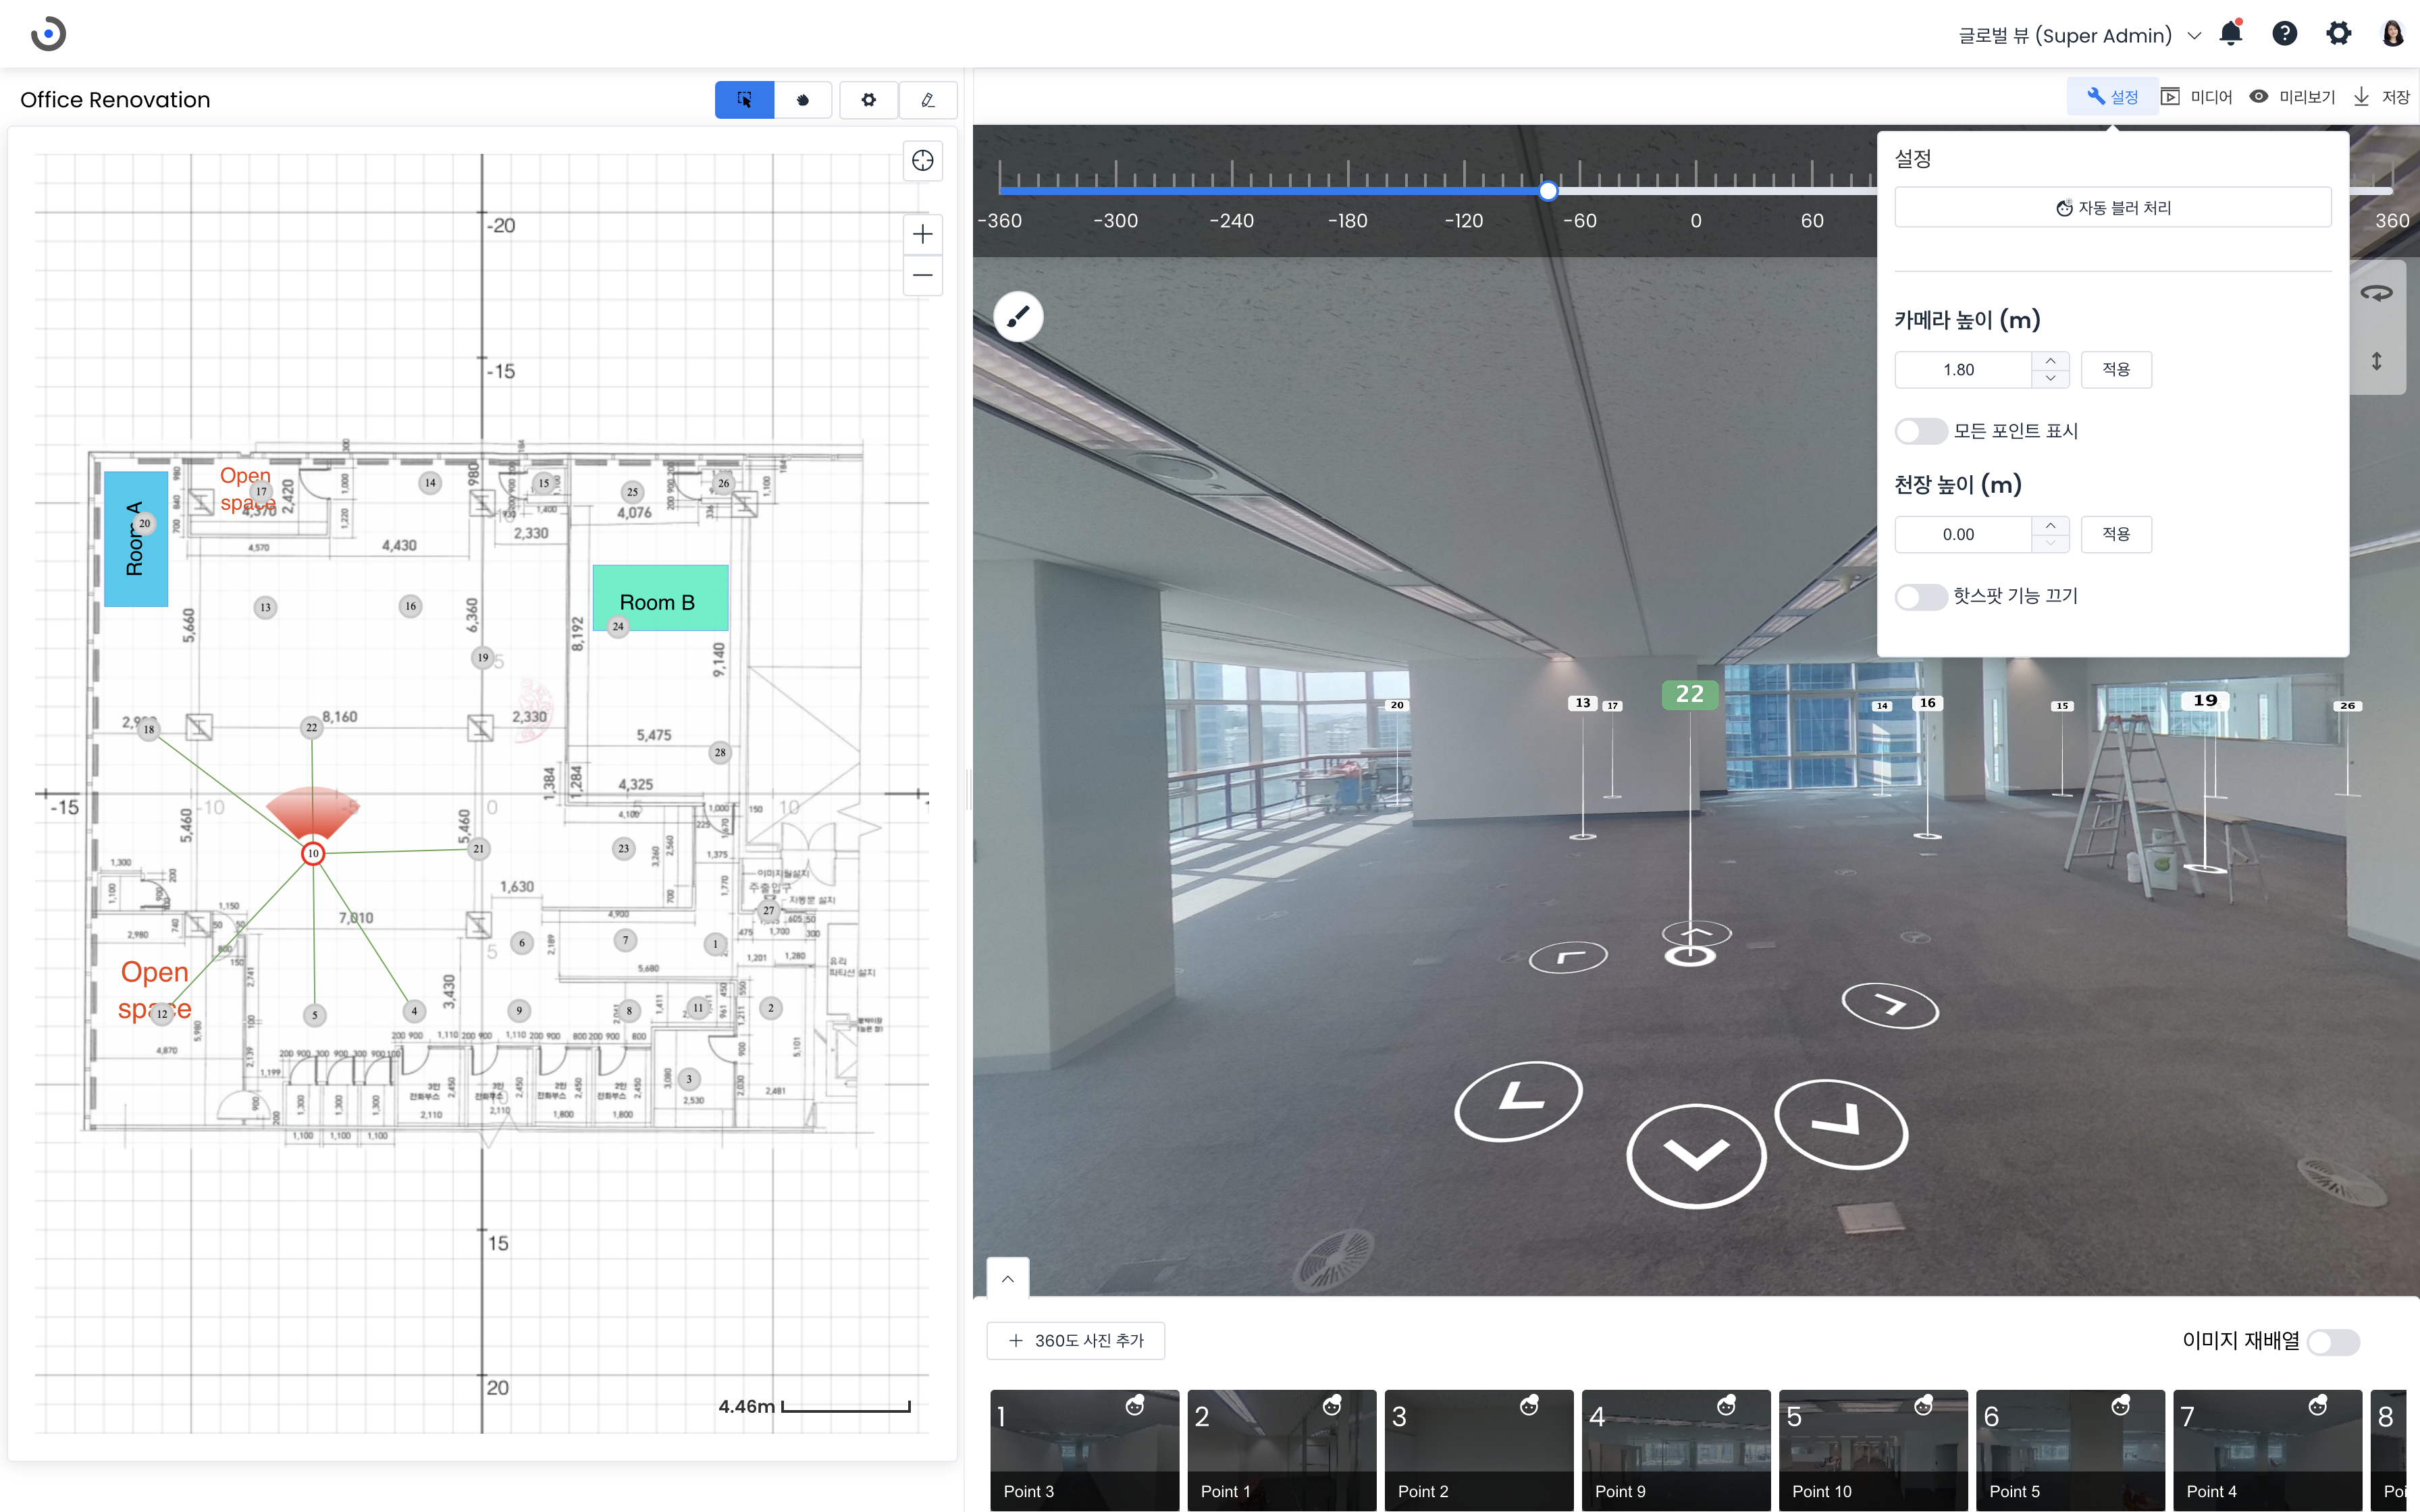This screenshot has height=1512, width=2420.
Task: Open the 미디어 tab
Action: 2197,97
